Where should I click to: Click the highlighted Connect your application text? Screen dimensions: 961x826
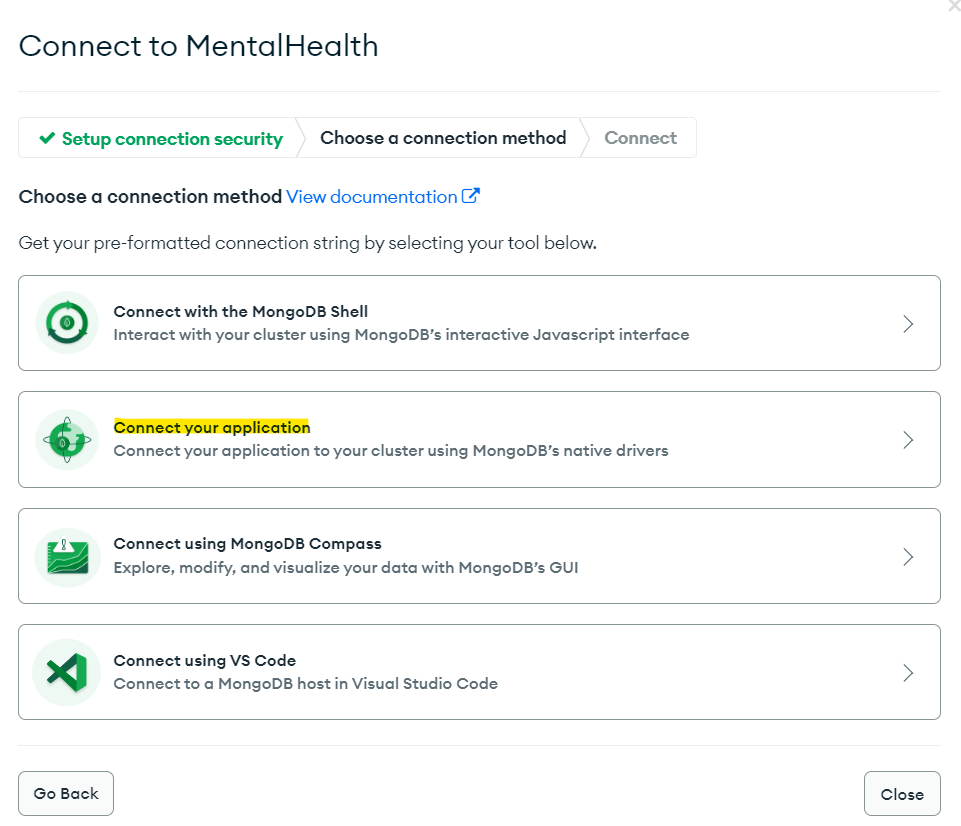[211, 426]
